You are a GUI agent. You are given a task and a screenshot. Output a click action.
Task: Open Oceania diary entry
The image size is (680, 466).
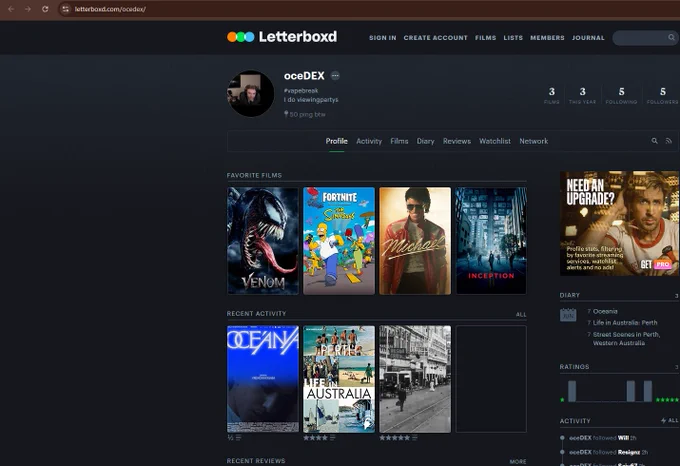605,311
